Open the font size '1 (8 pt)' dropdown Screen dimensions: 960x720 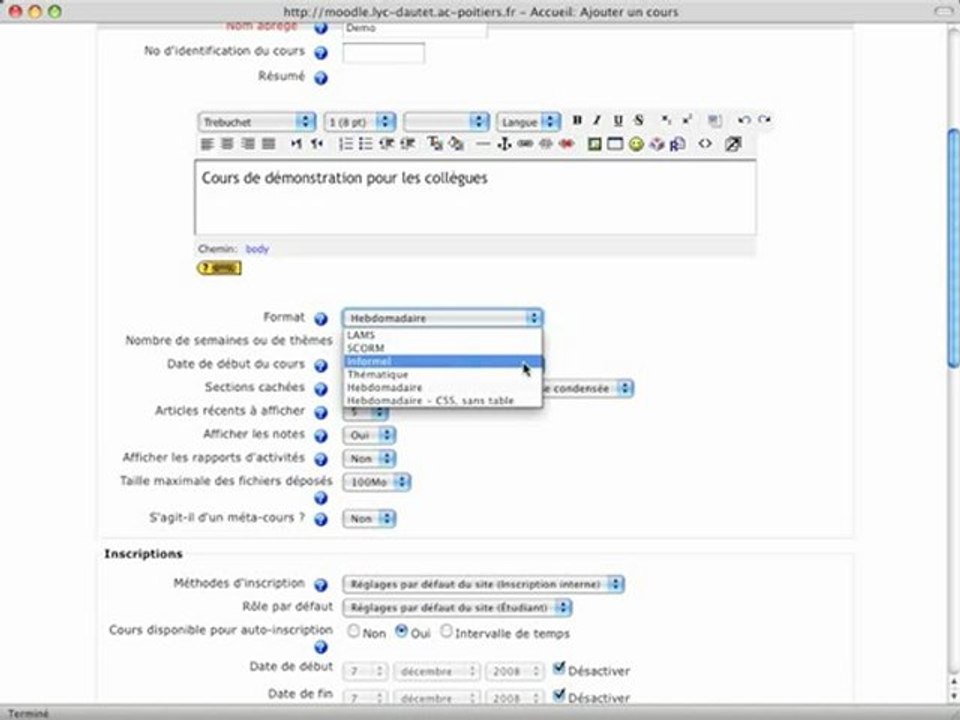tap(359, 122)
